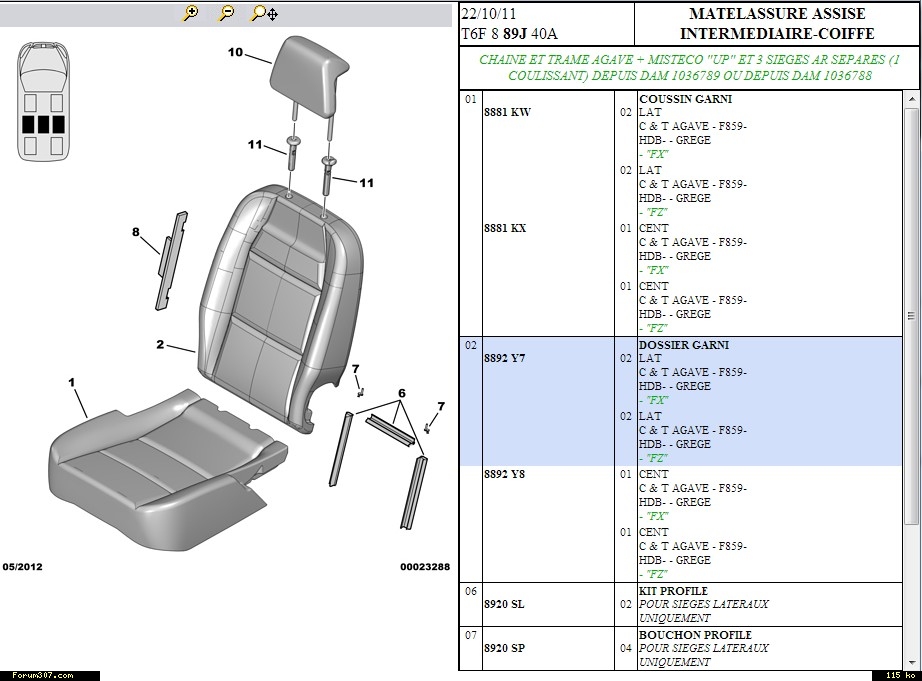The height and width of the screenshot is (681, 922).
Task: Click the zoom out magnifier icon
Action: (x=227, y=13)
